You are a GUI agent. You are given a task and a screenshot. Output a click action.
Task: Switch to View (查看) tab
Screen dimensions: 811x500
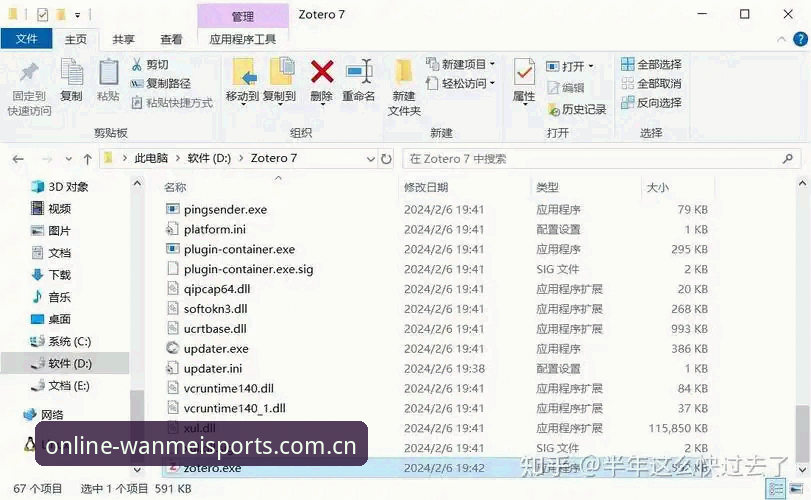(171, 39)
